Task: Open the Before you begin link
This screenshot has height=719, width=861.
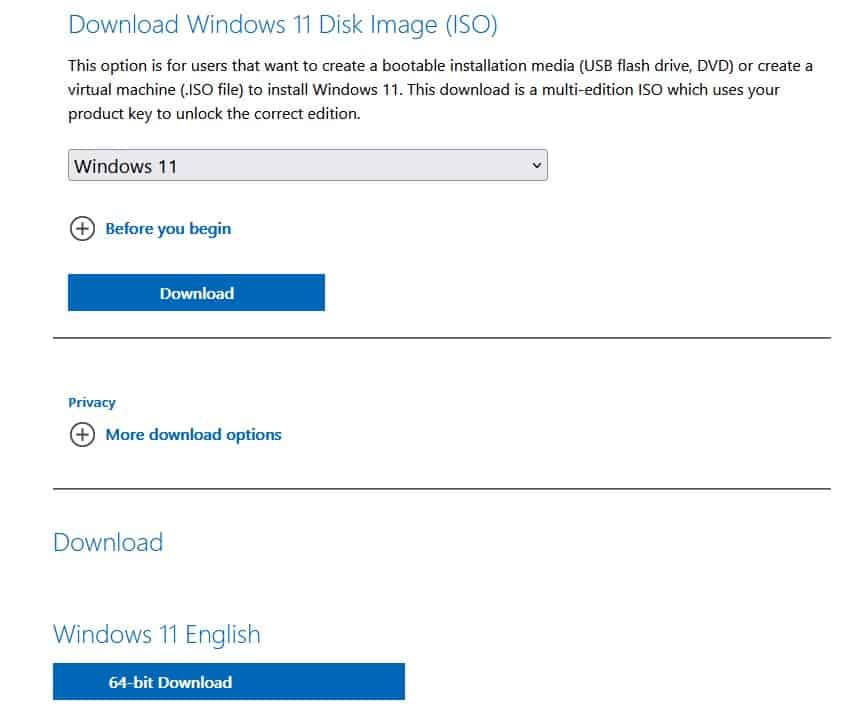Action: tap(168, 228)
